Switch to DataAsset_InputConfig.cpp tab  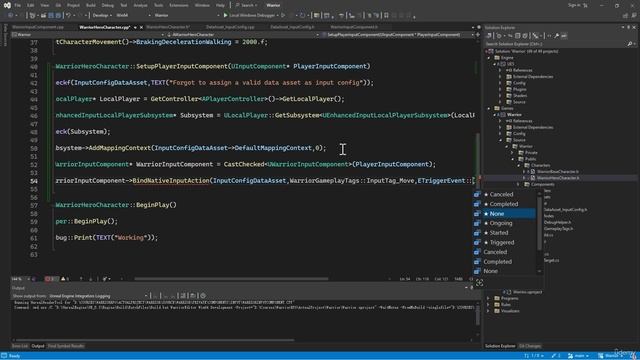click(230, 27)
